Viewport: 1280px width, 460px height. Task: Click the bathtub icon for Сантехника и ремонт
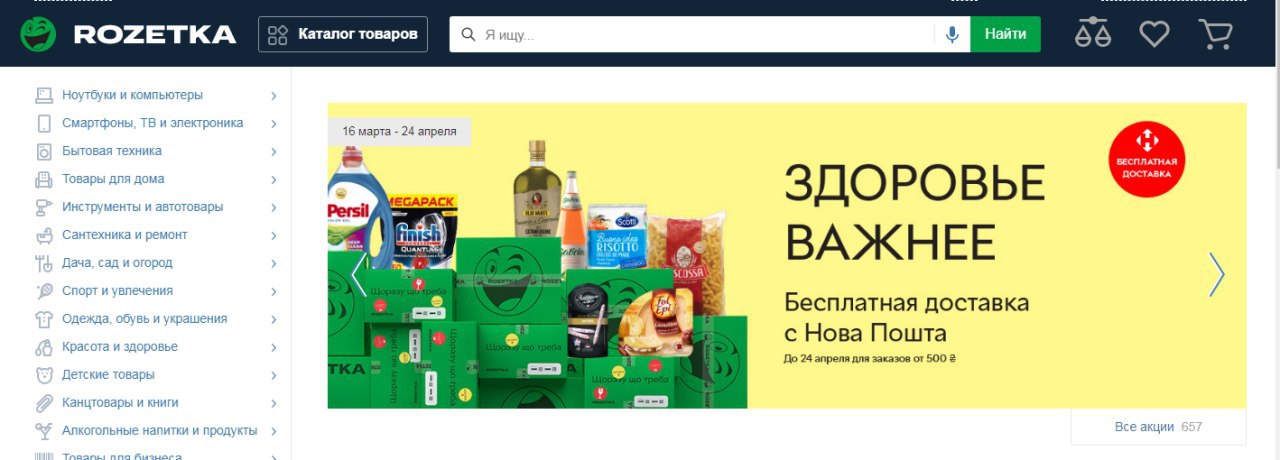pyautogui.click(x=44, y=235)
